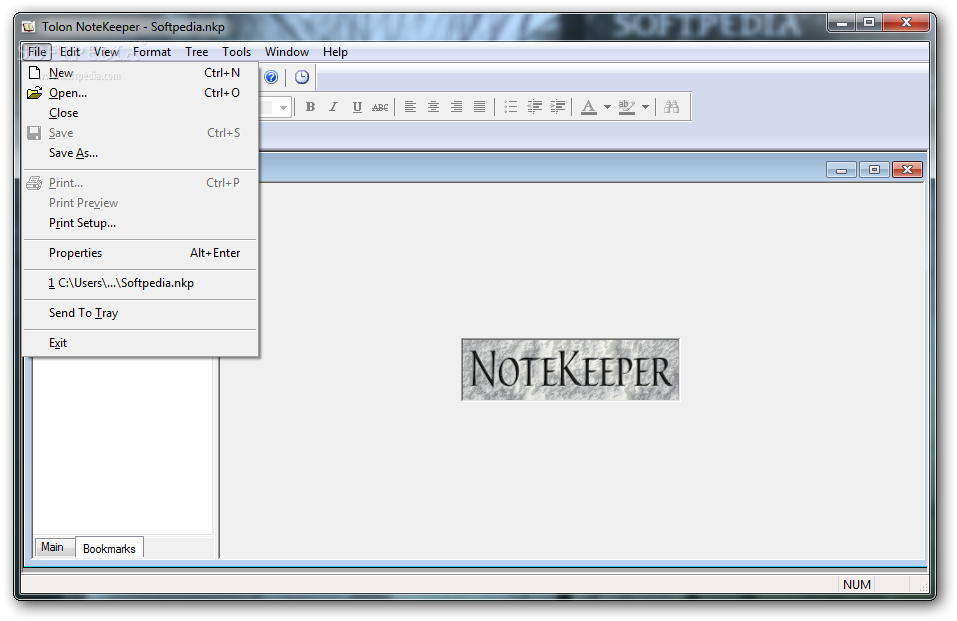The image size is (957, 621).
Task: Choose Print Setup... from the File menu
Action: click(x=140, y=223)
